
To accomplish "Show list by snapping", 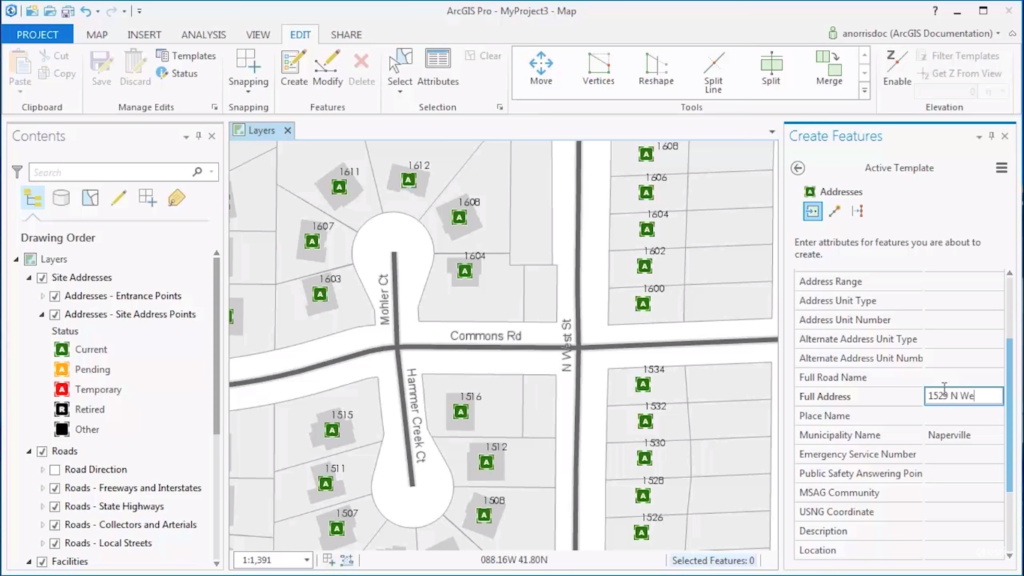I will 148,197.
